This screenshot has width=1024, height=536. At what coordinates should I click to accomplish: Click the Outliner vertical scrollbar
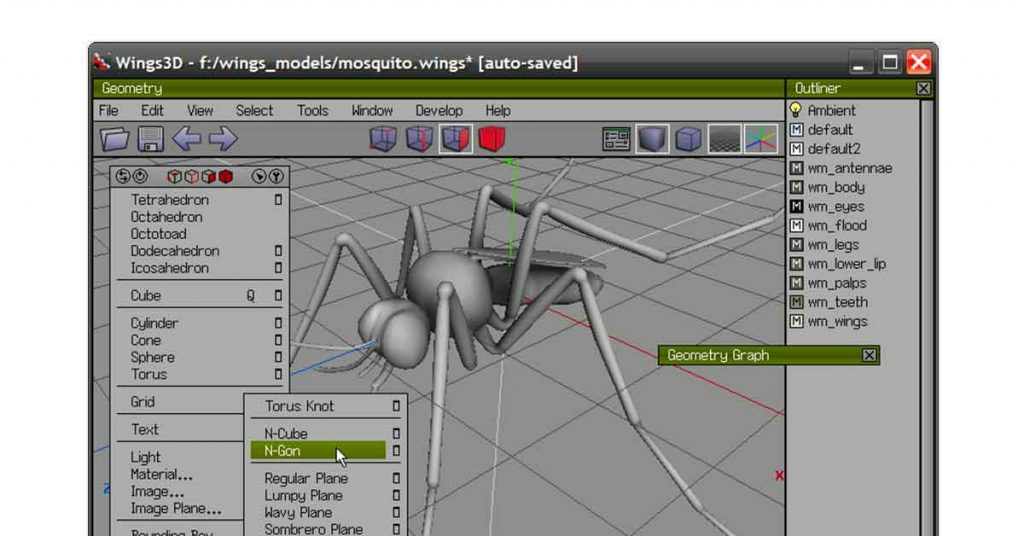pyautogui.click(x=927, y=317)
